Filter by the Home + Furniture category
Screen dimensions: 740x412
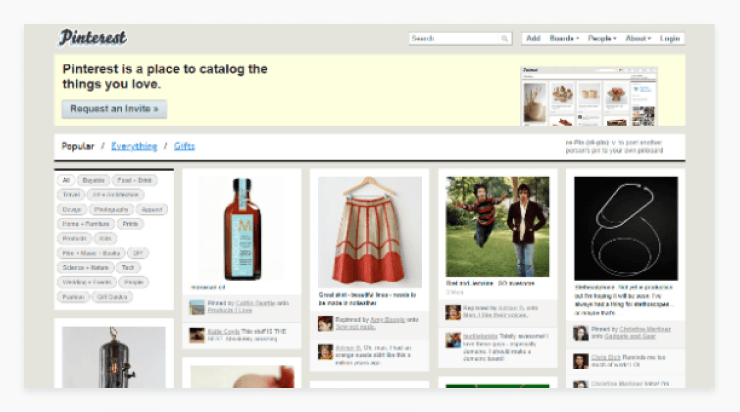point(86,224)
